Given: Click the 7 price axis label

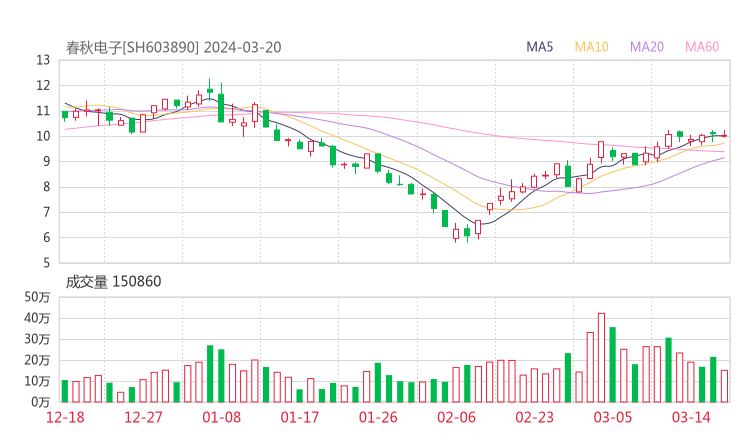Looking at the screenshot, I should [x=46, y=212].
